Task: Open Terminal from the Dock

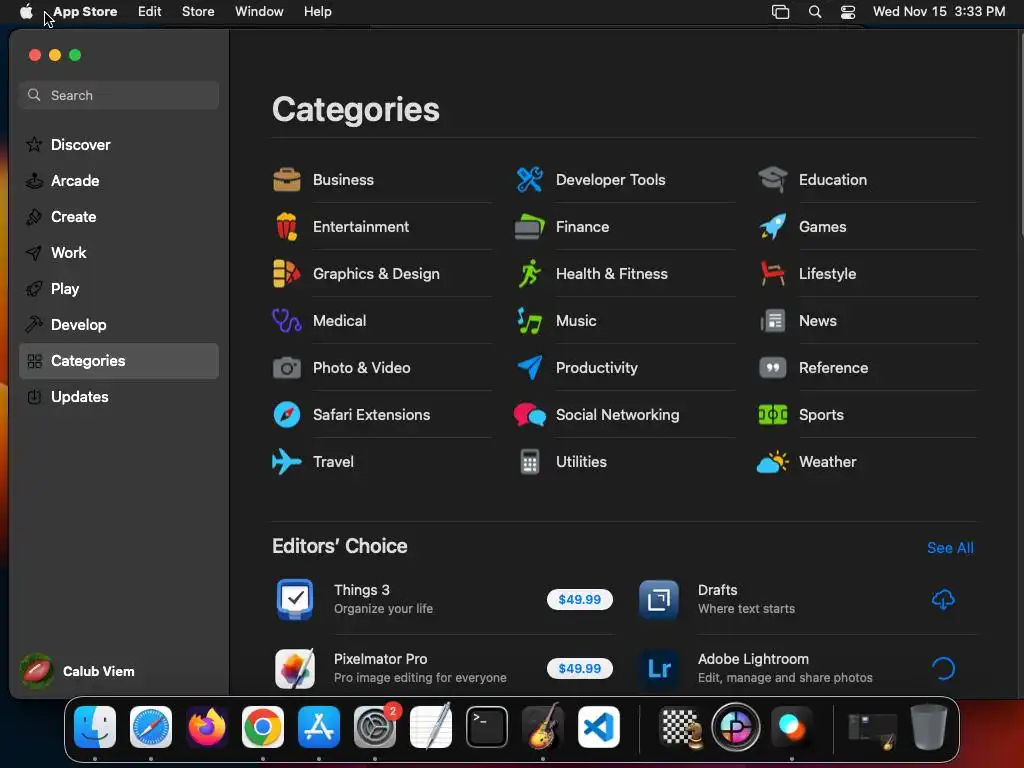Action: tap(487, 727)
